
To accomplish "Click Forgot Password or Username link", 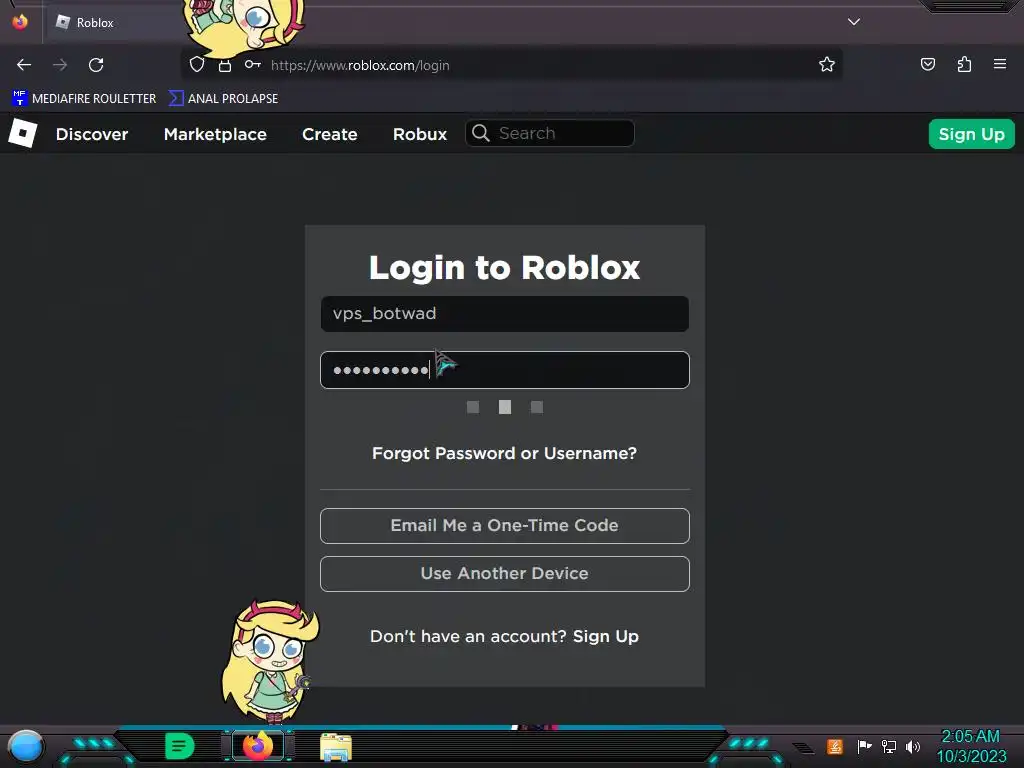I will [x=504, y=453].
